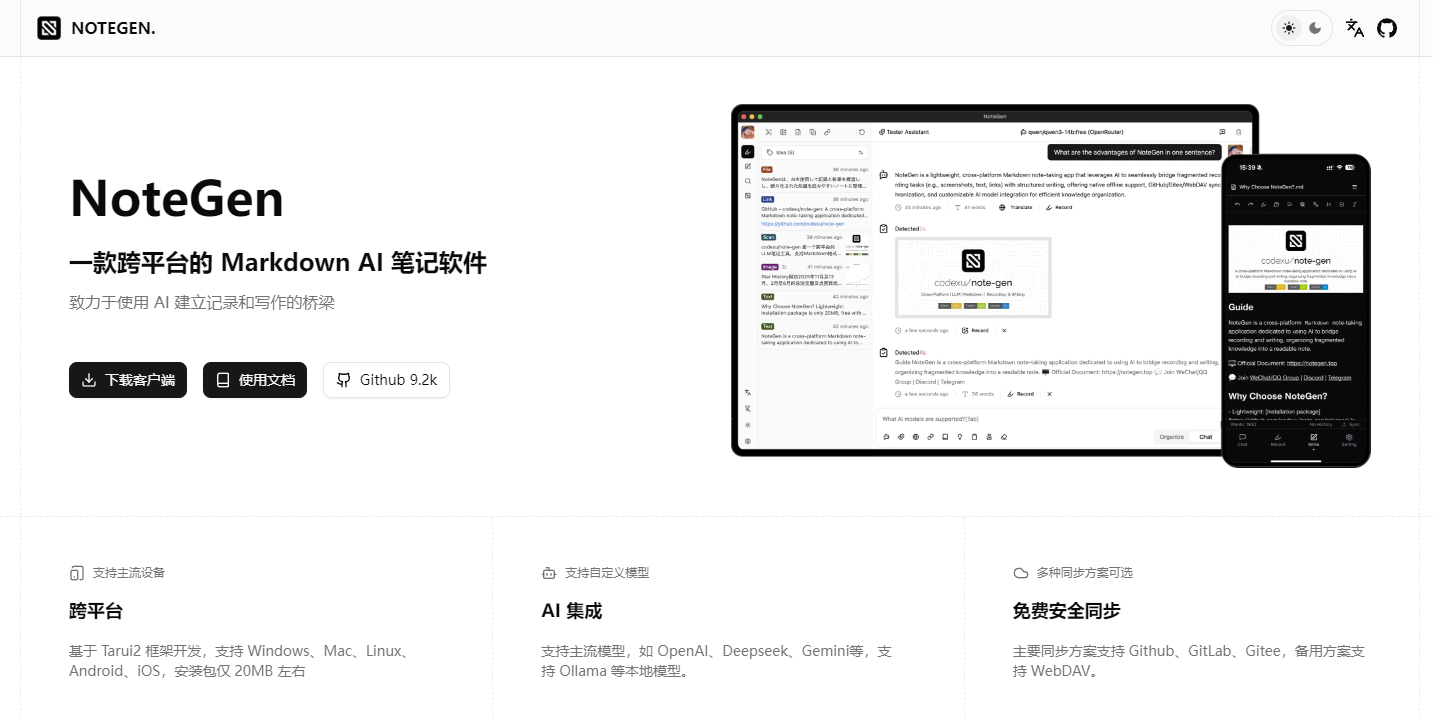Select the 免费安全同步 feature heading
This screenshot has height=719, width=1433.
1067,611
